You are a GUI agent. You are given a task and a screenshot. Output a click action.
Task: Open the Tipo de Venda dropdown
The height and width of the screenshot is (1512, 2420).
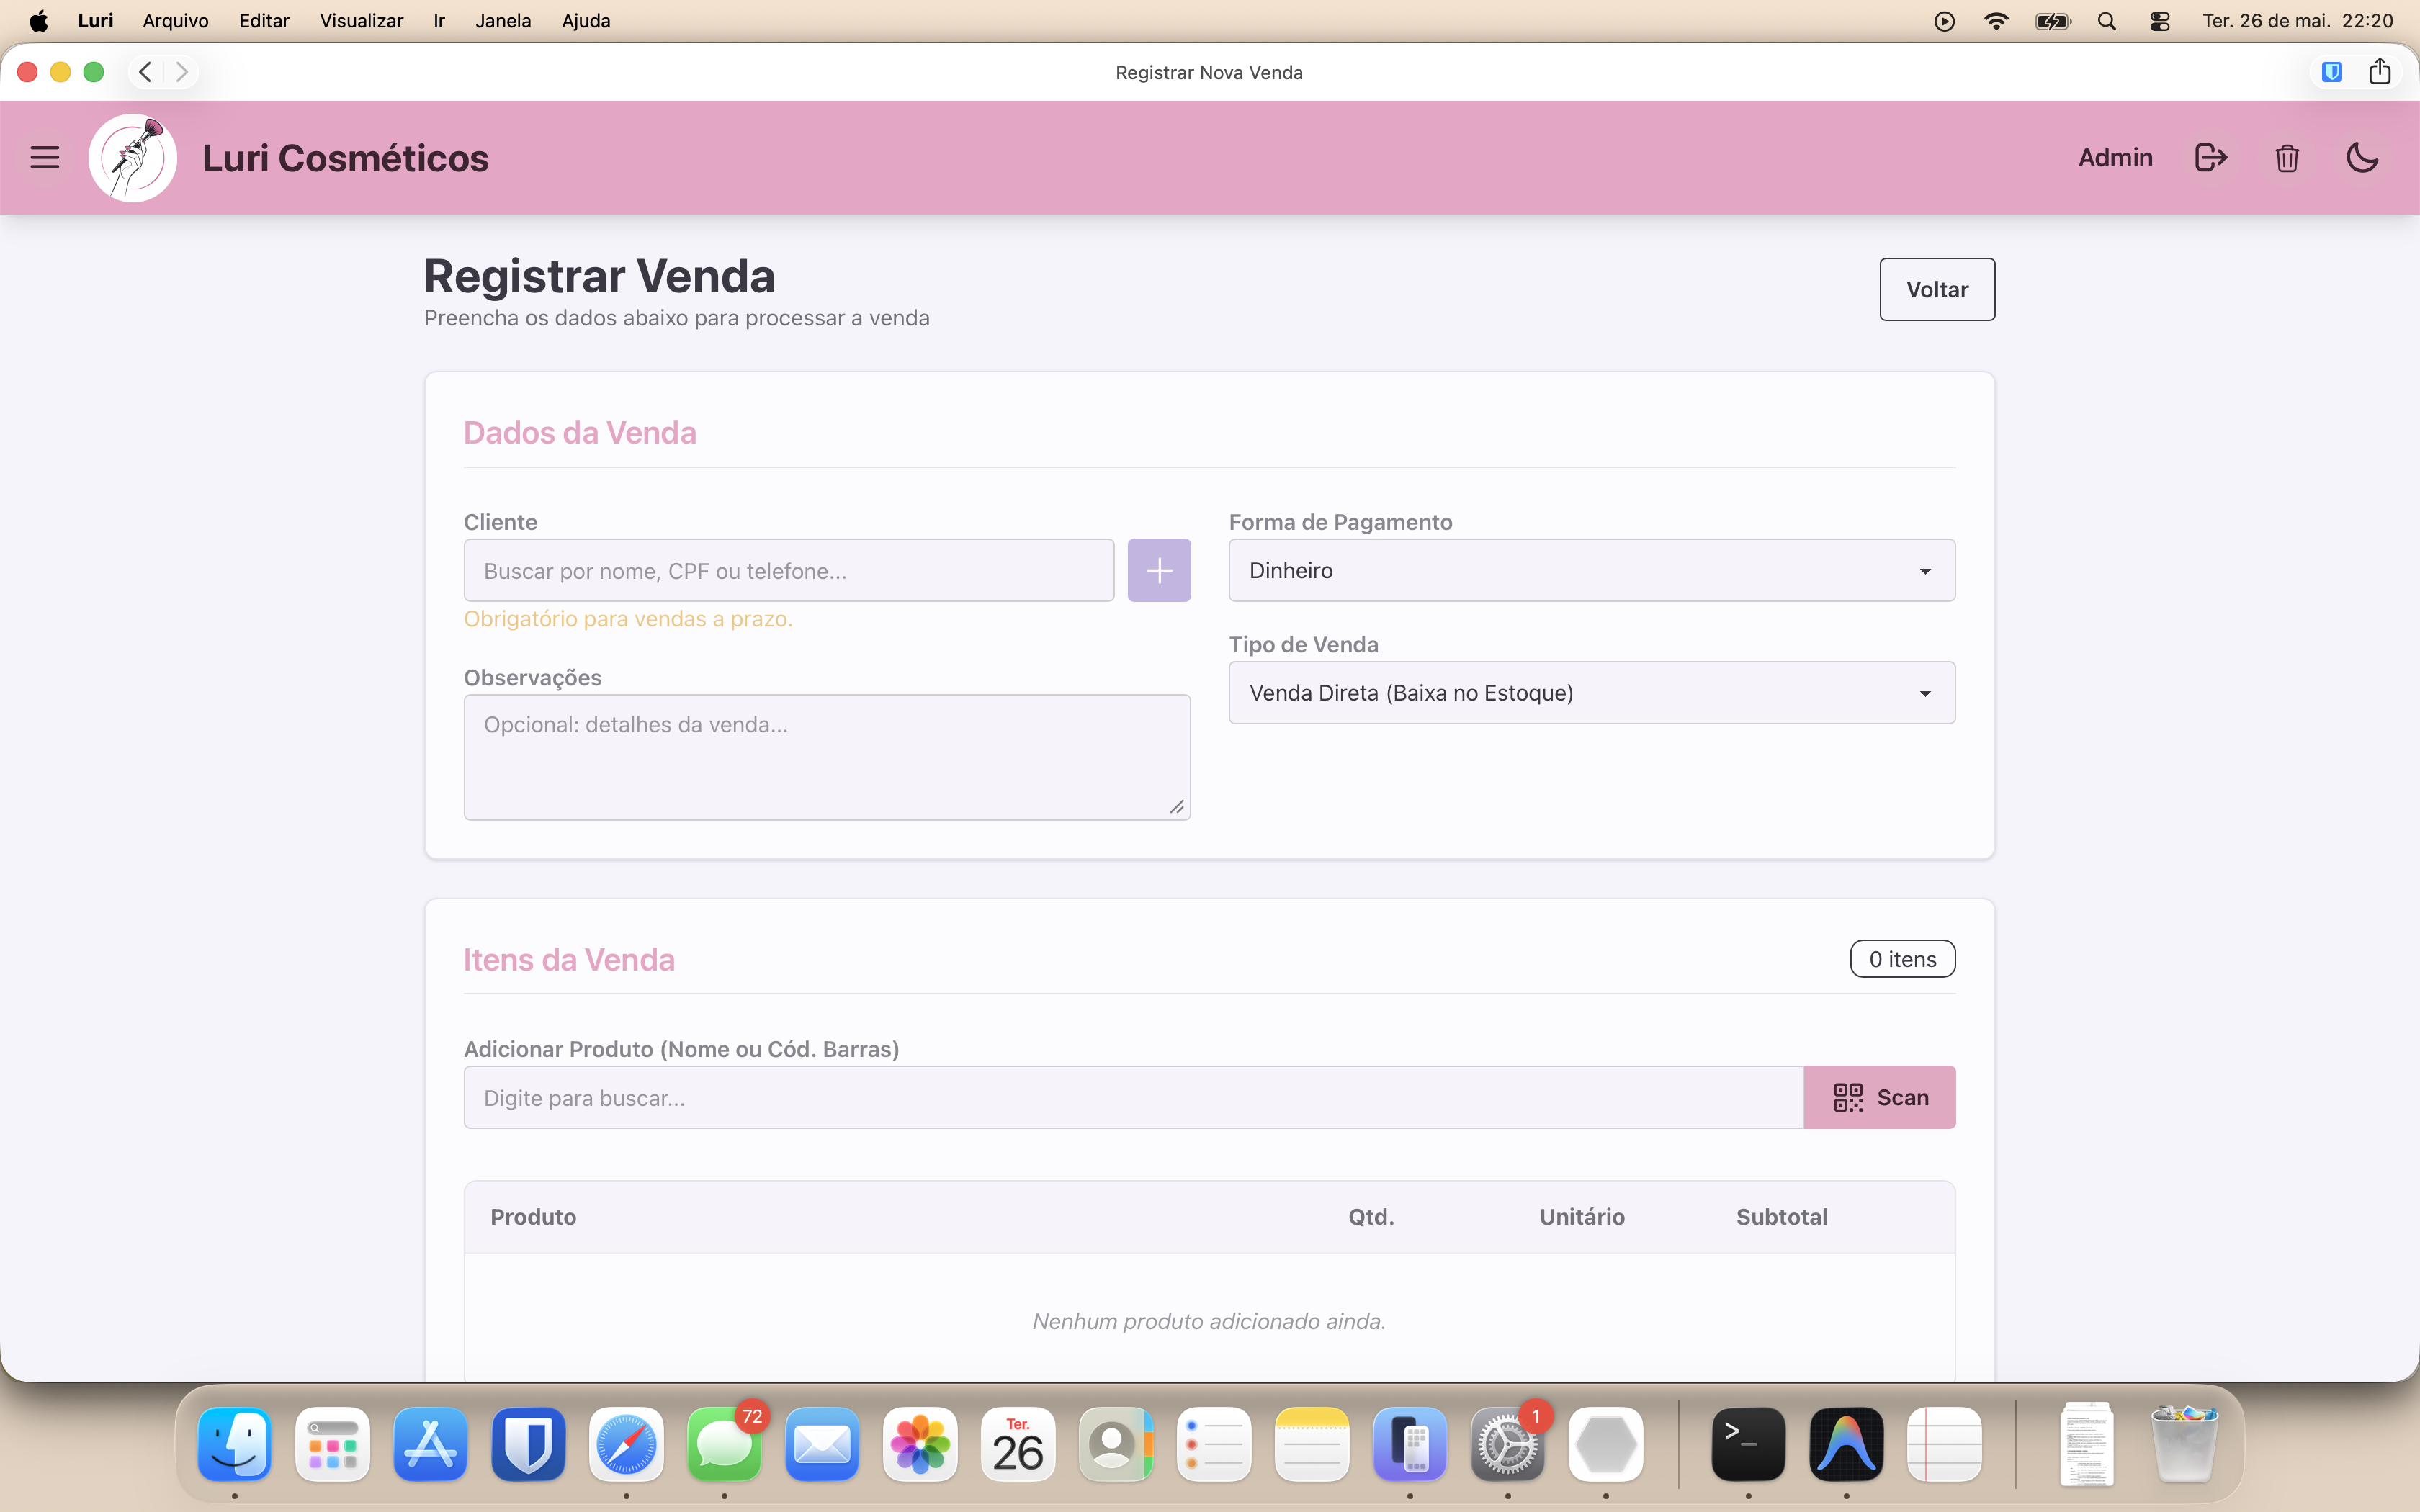coord(1592,692)
